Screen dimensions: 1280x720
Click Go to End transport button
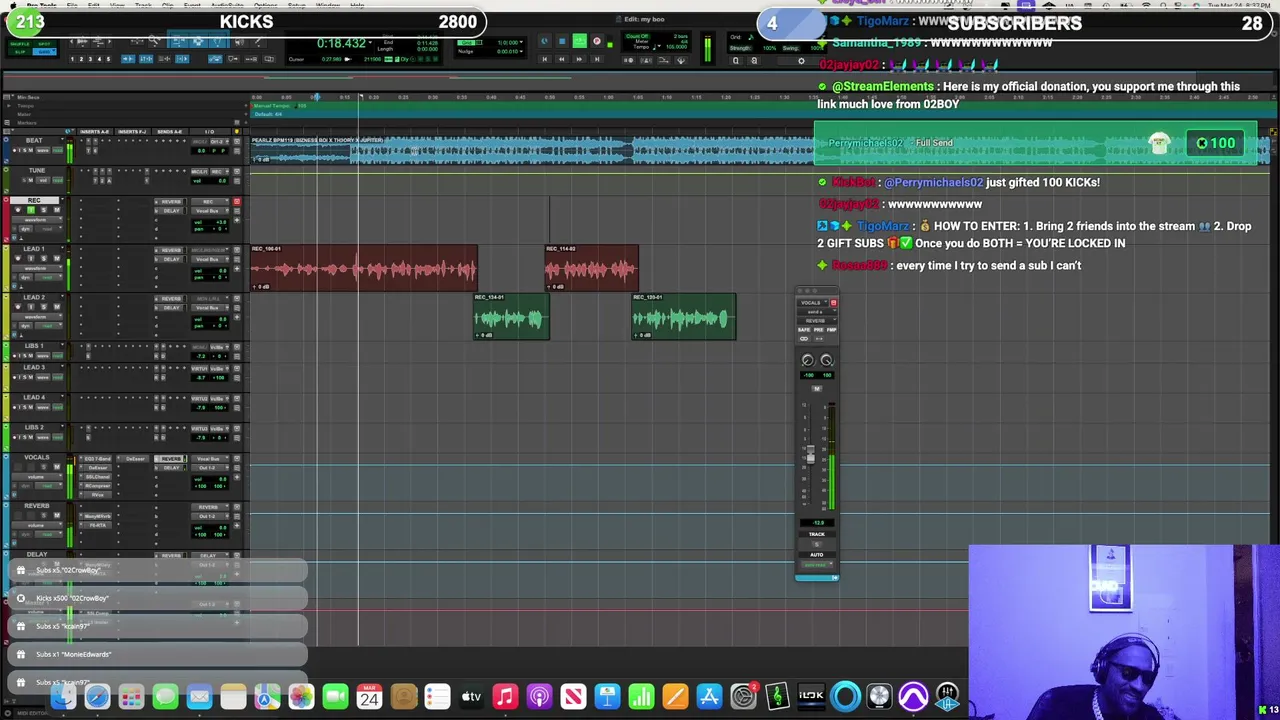[597, 59]
